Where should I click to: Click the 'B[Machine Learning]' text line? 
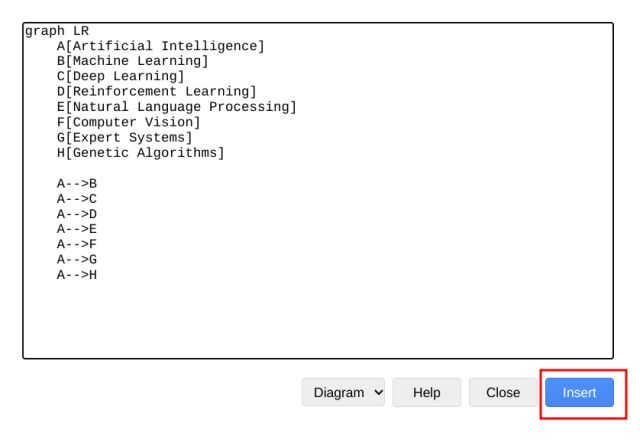click(132, 61)
